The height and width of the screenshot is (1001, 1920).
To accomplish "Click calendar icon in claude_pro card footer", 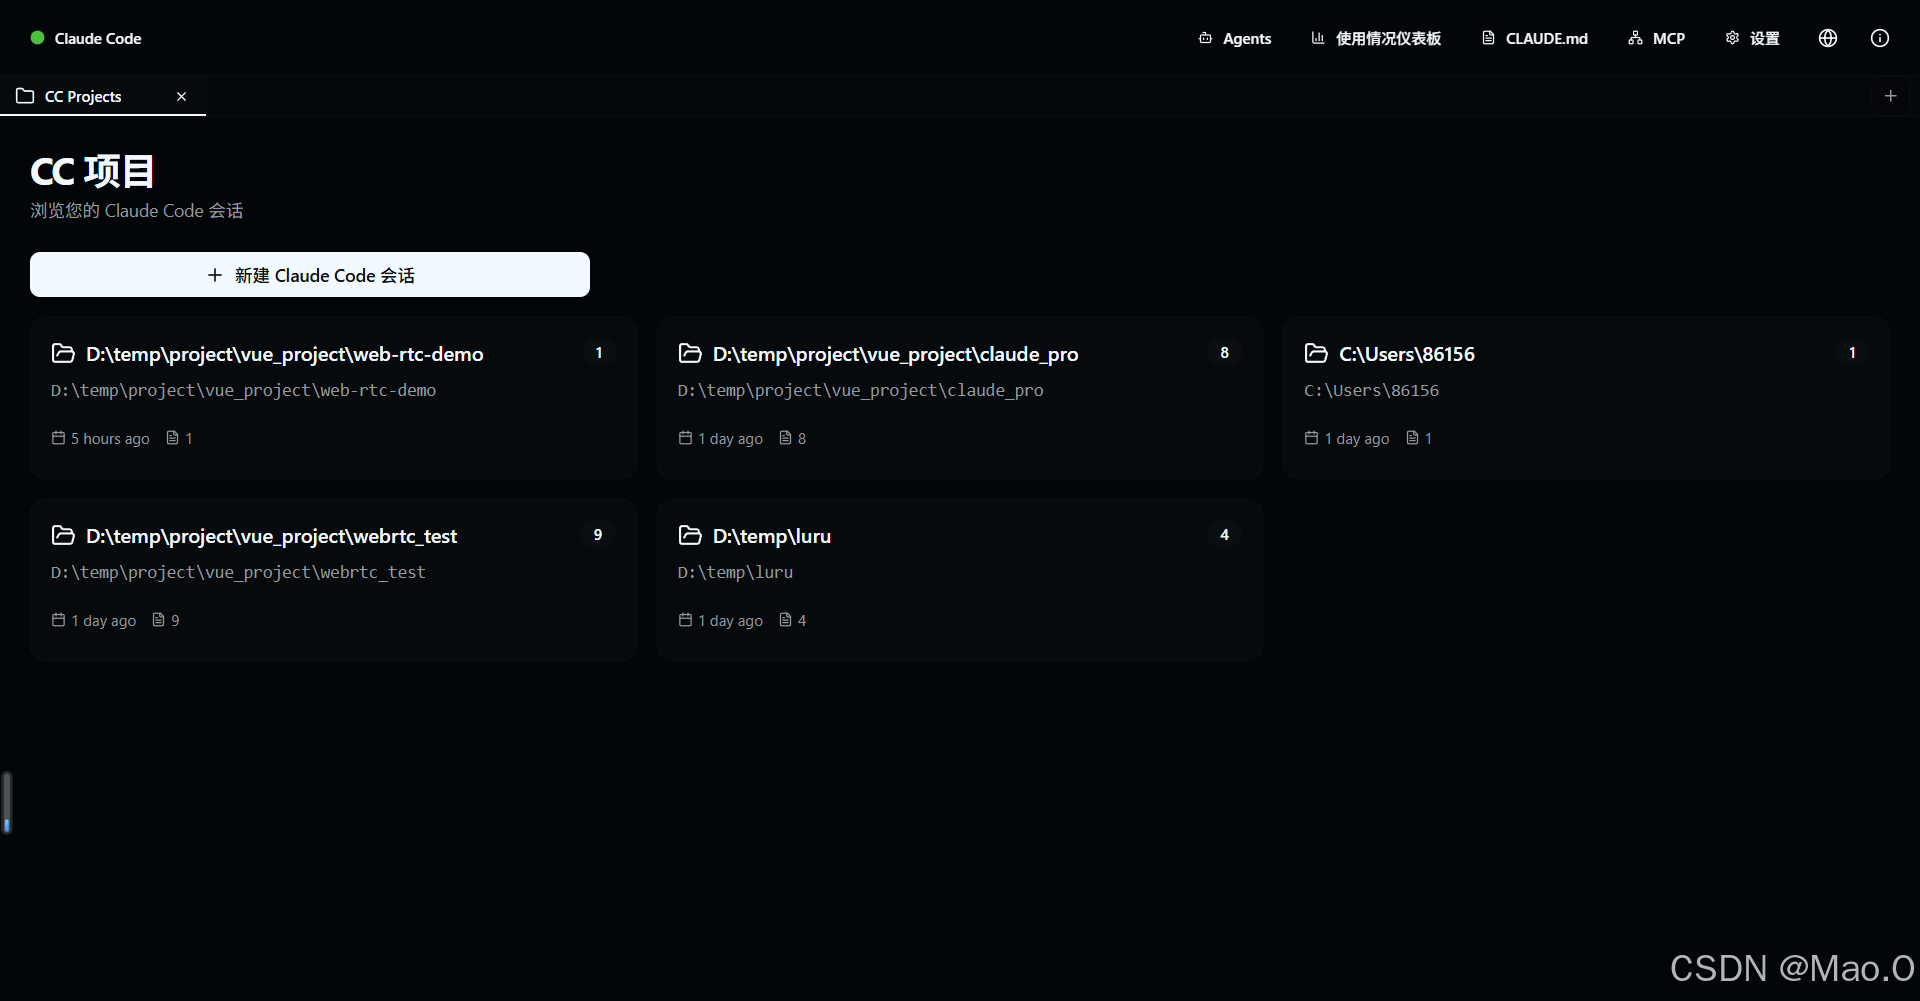I will (685, 438).
